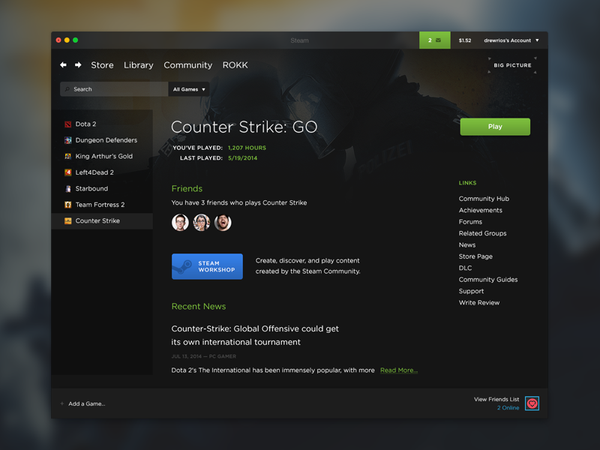600x450 pixels.
Task: Open the Related Groups link
Action: [483, 233]
